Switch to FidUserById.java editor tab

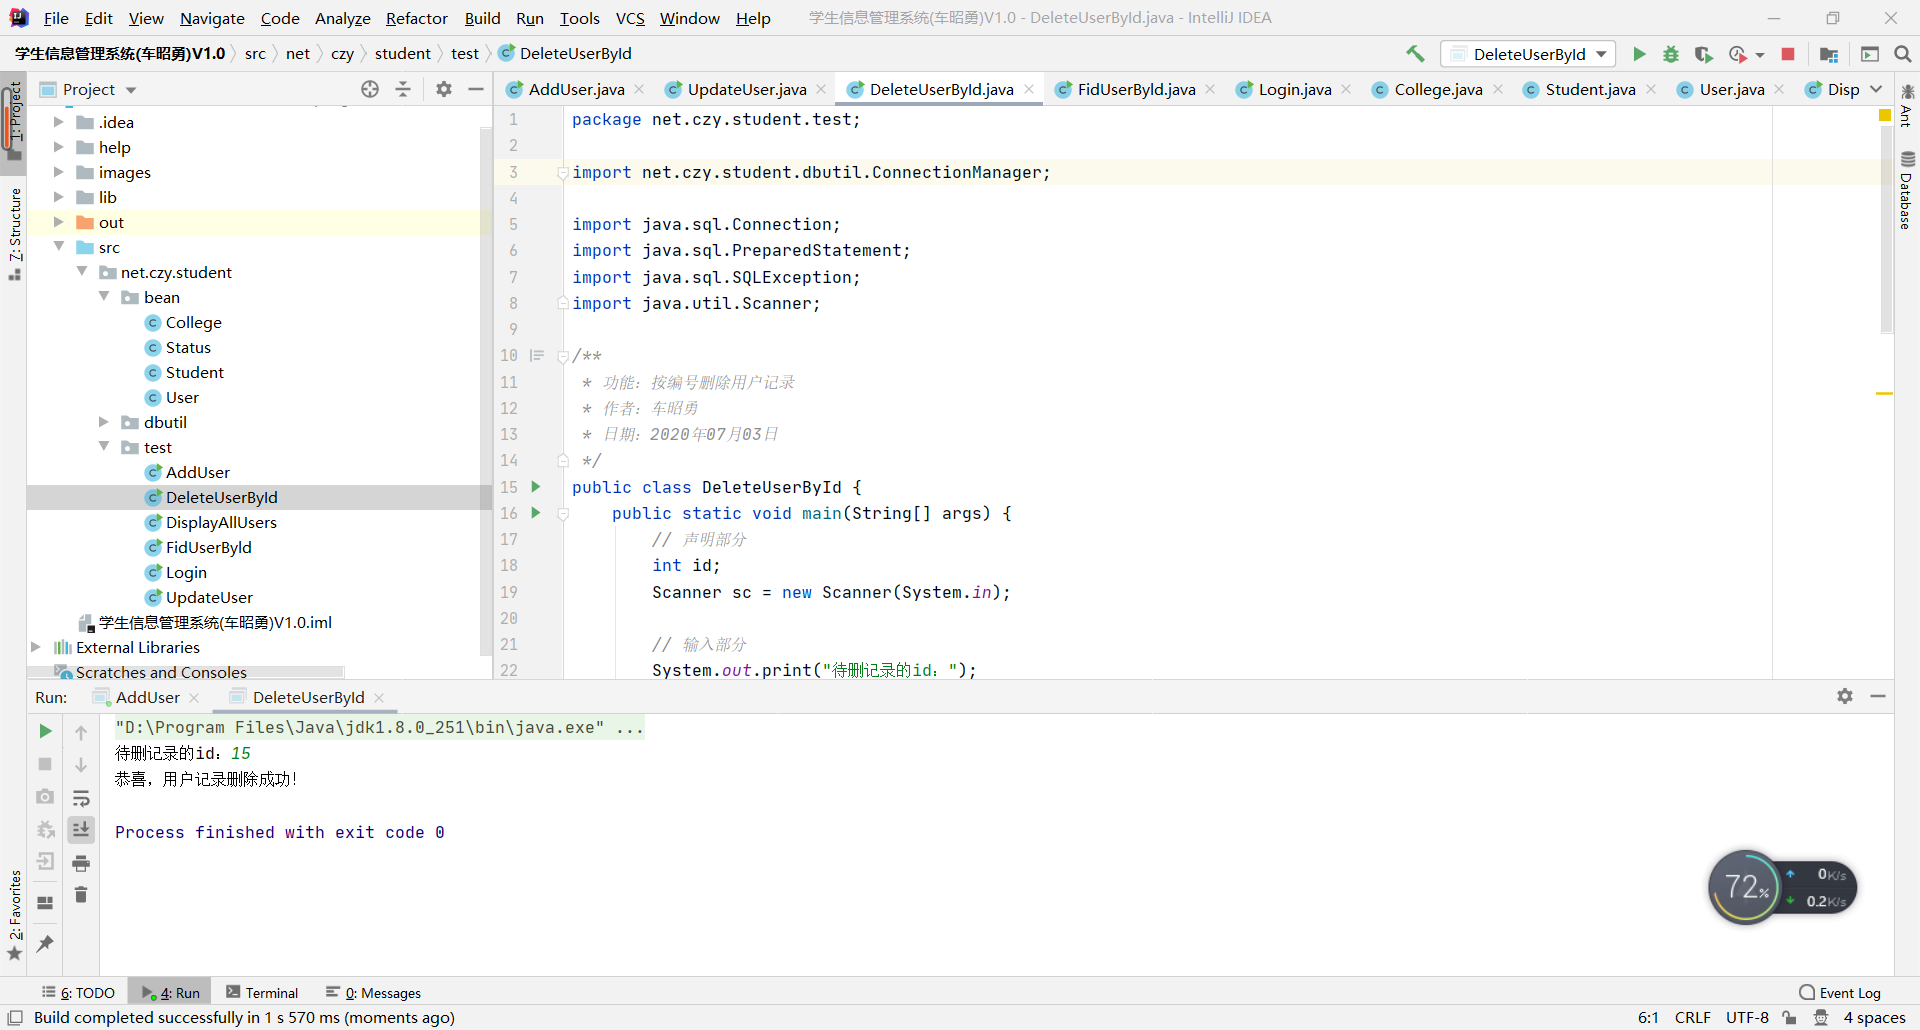pyautogui.click(x=1136, y=89)
